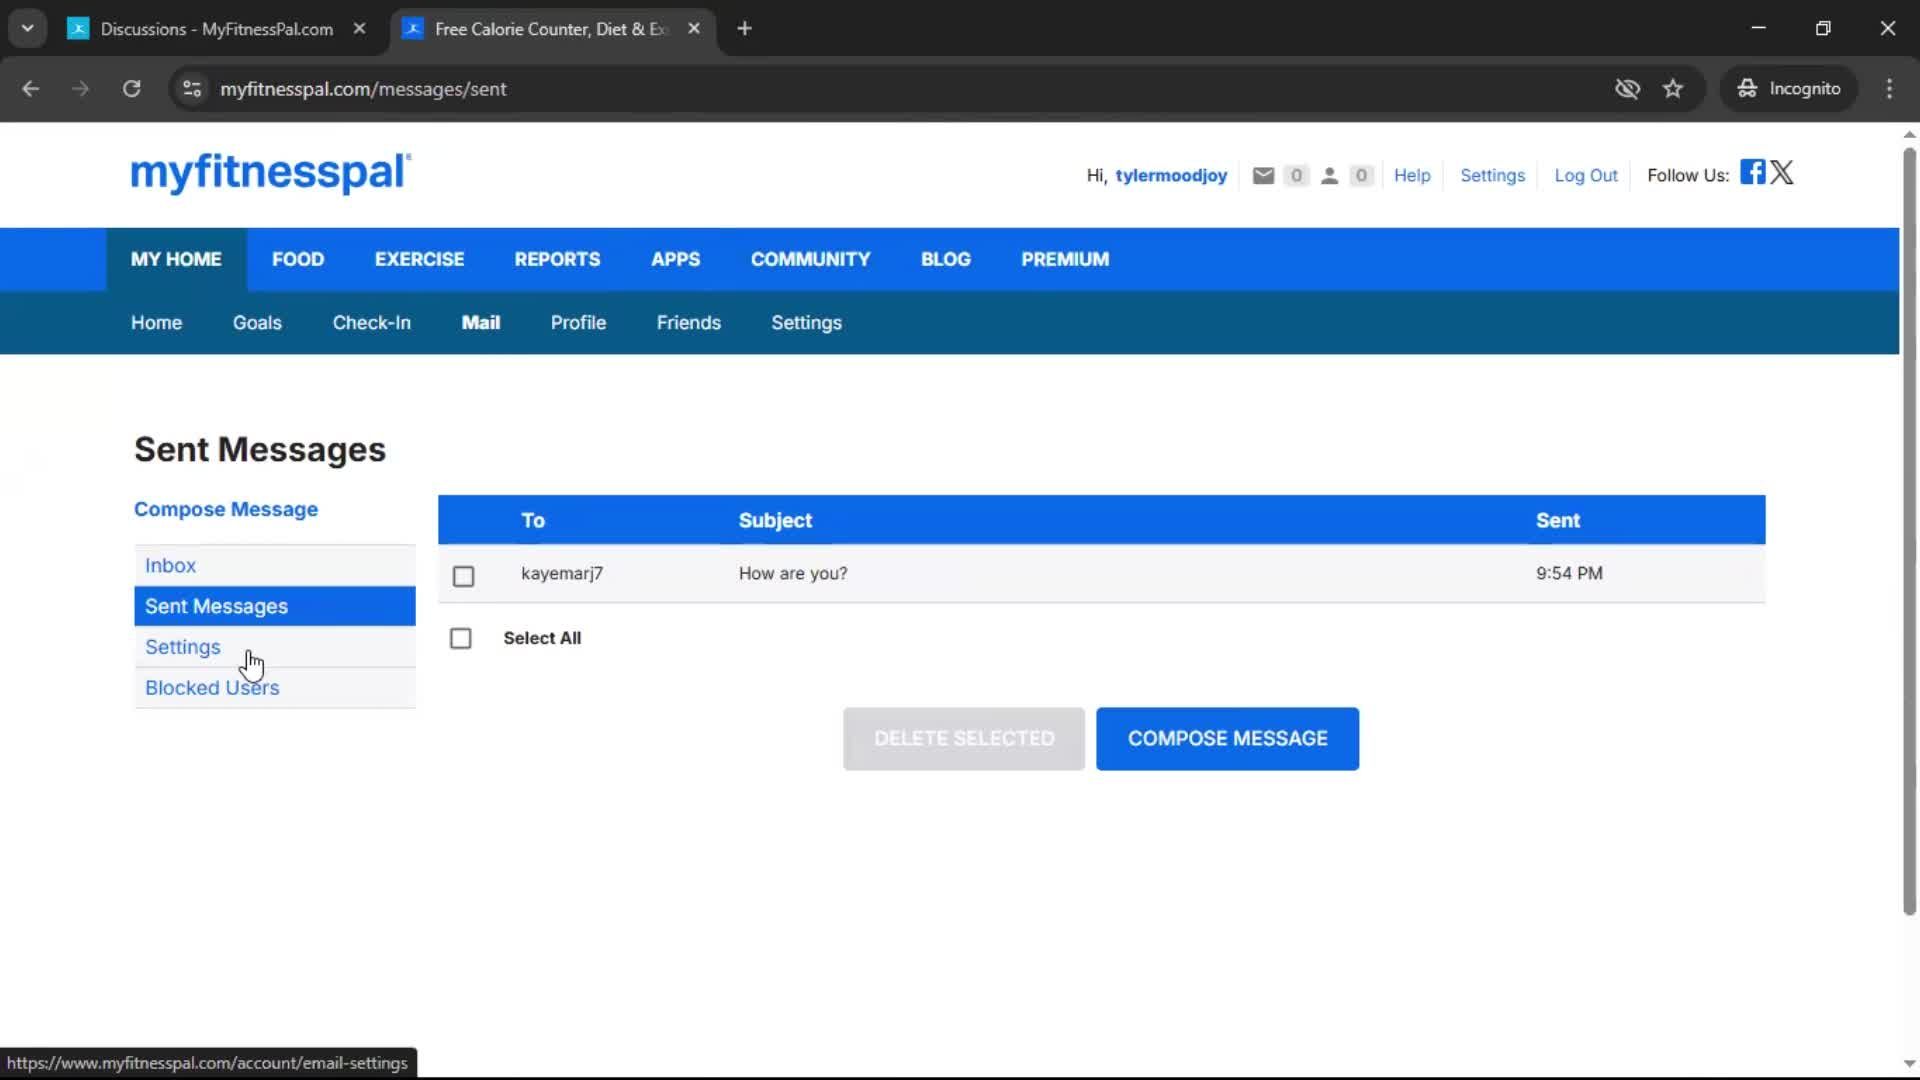Open Settings in the blue submenu bar
Screen dimensions: 1920x1080
point(806,323)
